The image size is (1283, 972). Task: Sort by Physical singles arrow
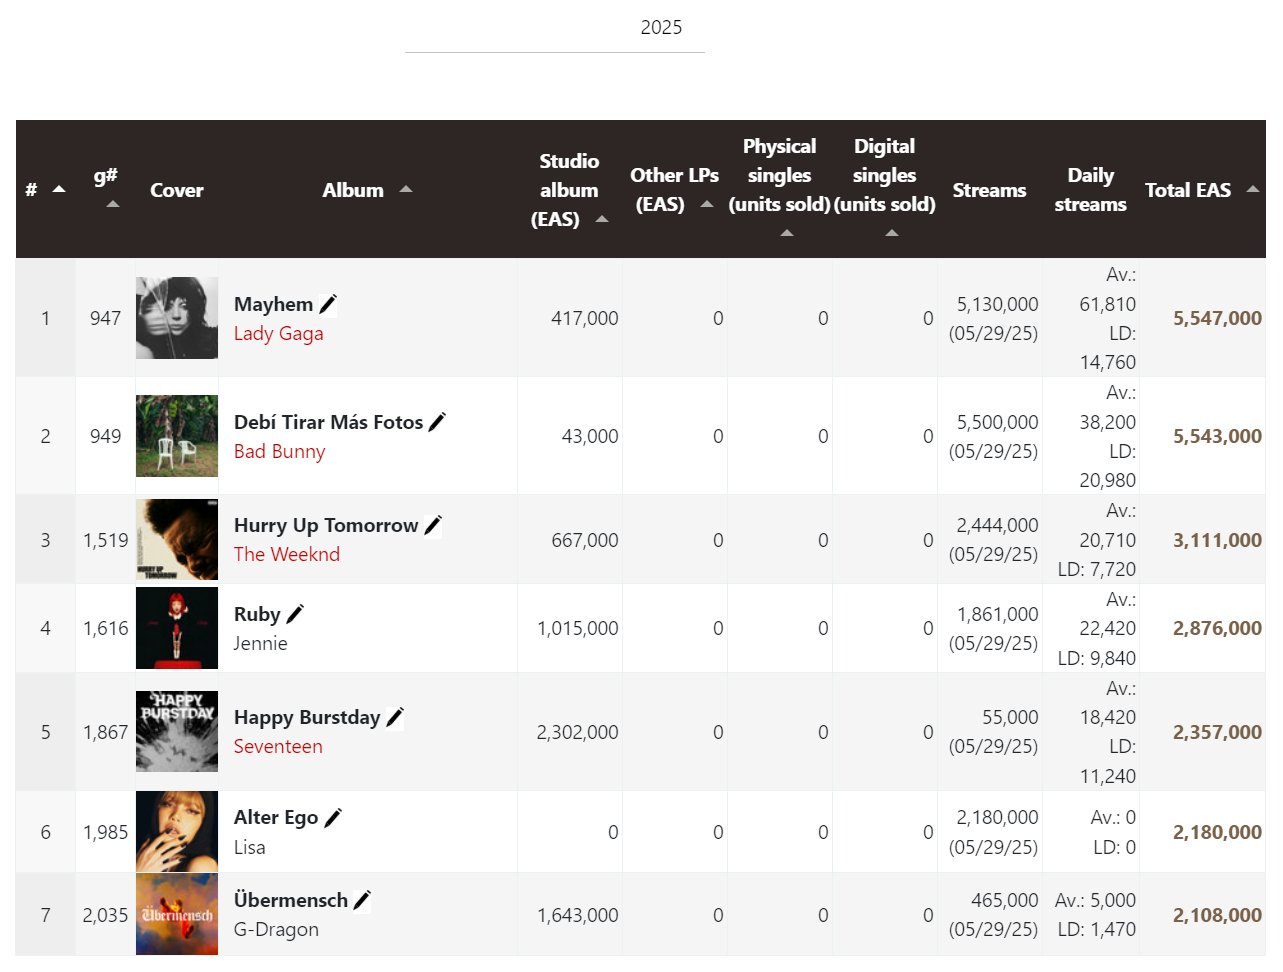787,233
